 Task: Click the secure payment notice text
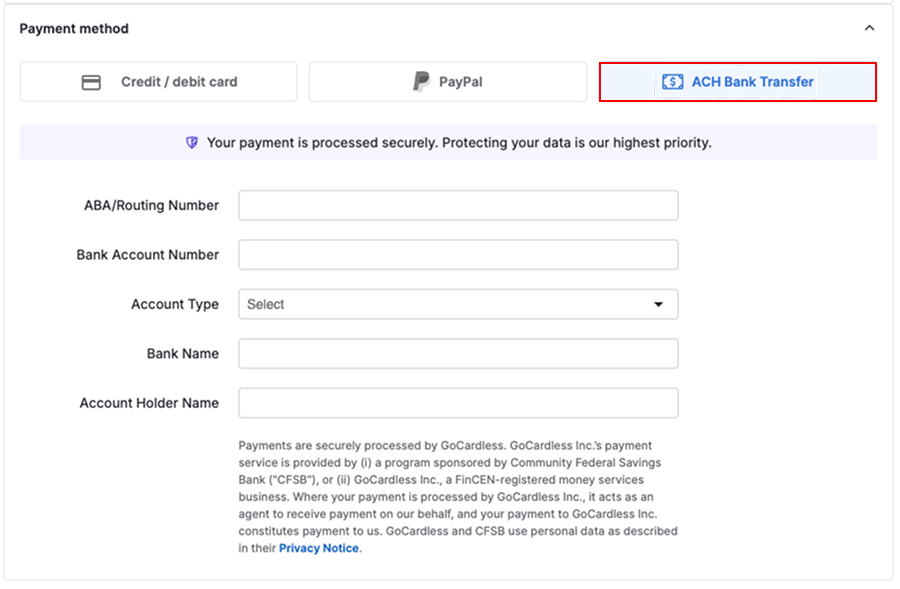459,143
